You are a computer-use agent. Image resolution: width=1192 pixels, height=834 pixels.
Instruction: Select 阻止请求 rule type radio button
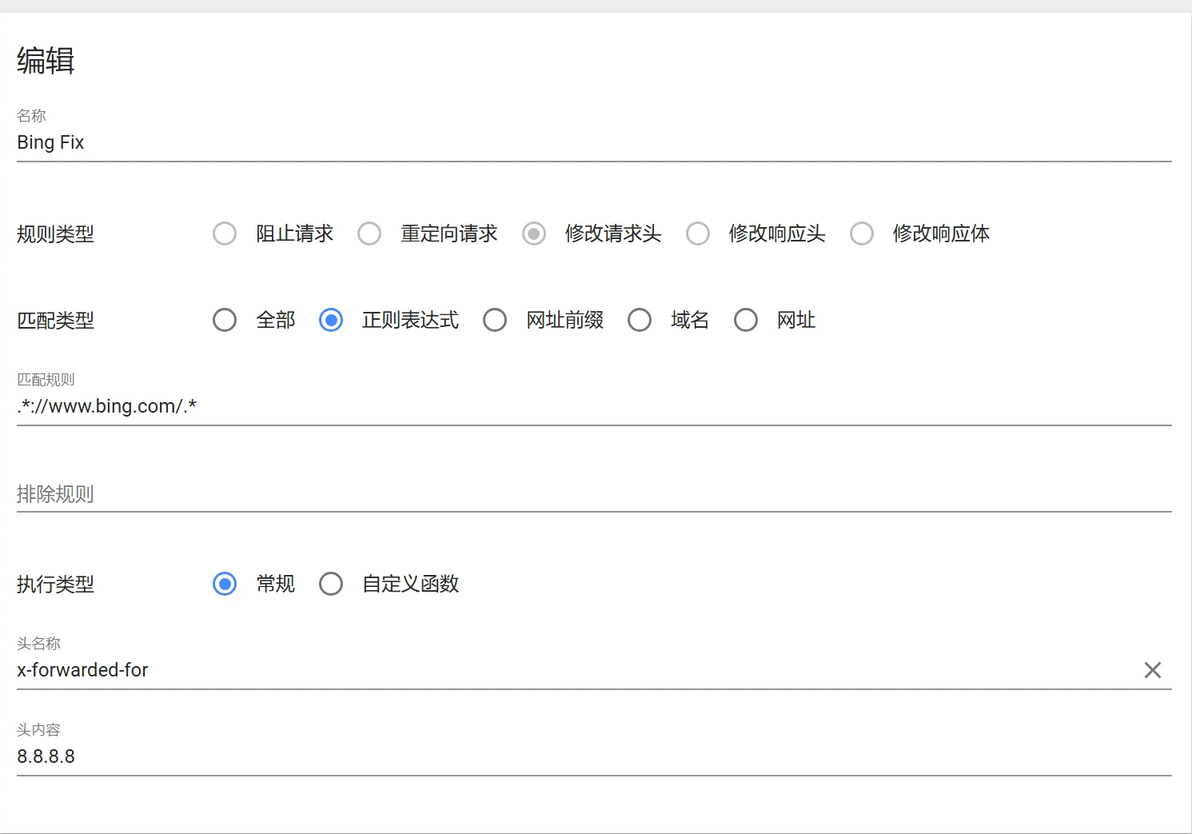point(225,234)
